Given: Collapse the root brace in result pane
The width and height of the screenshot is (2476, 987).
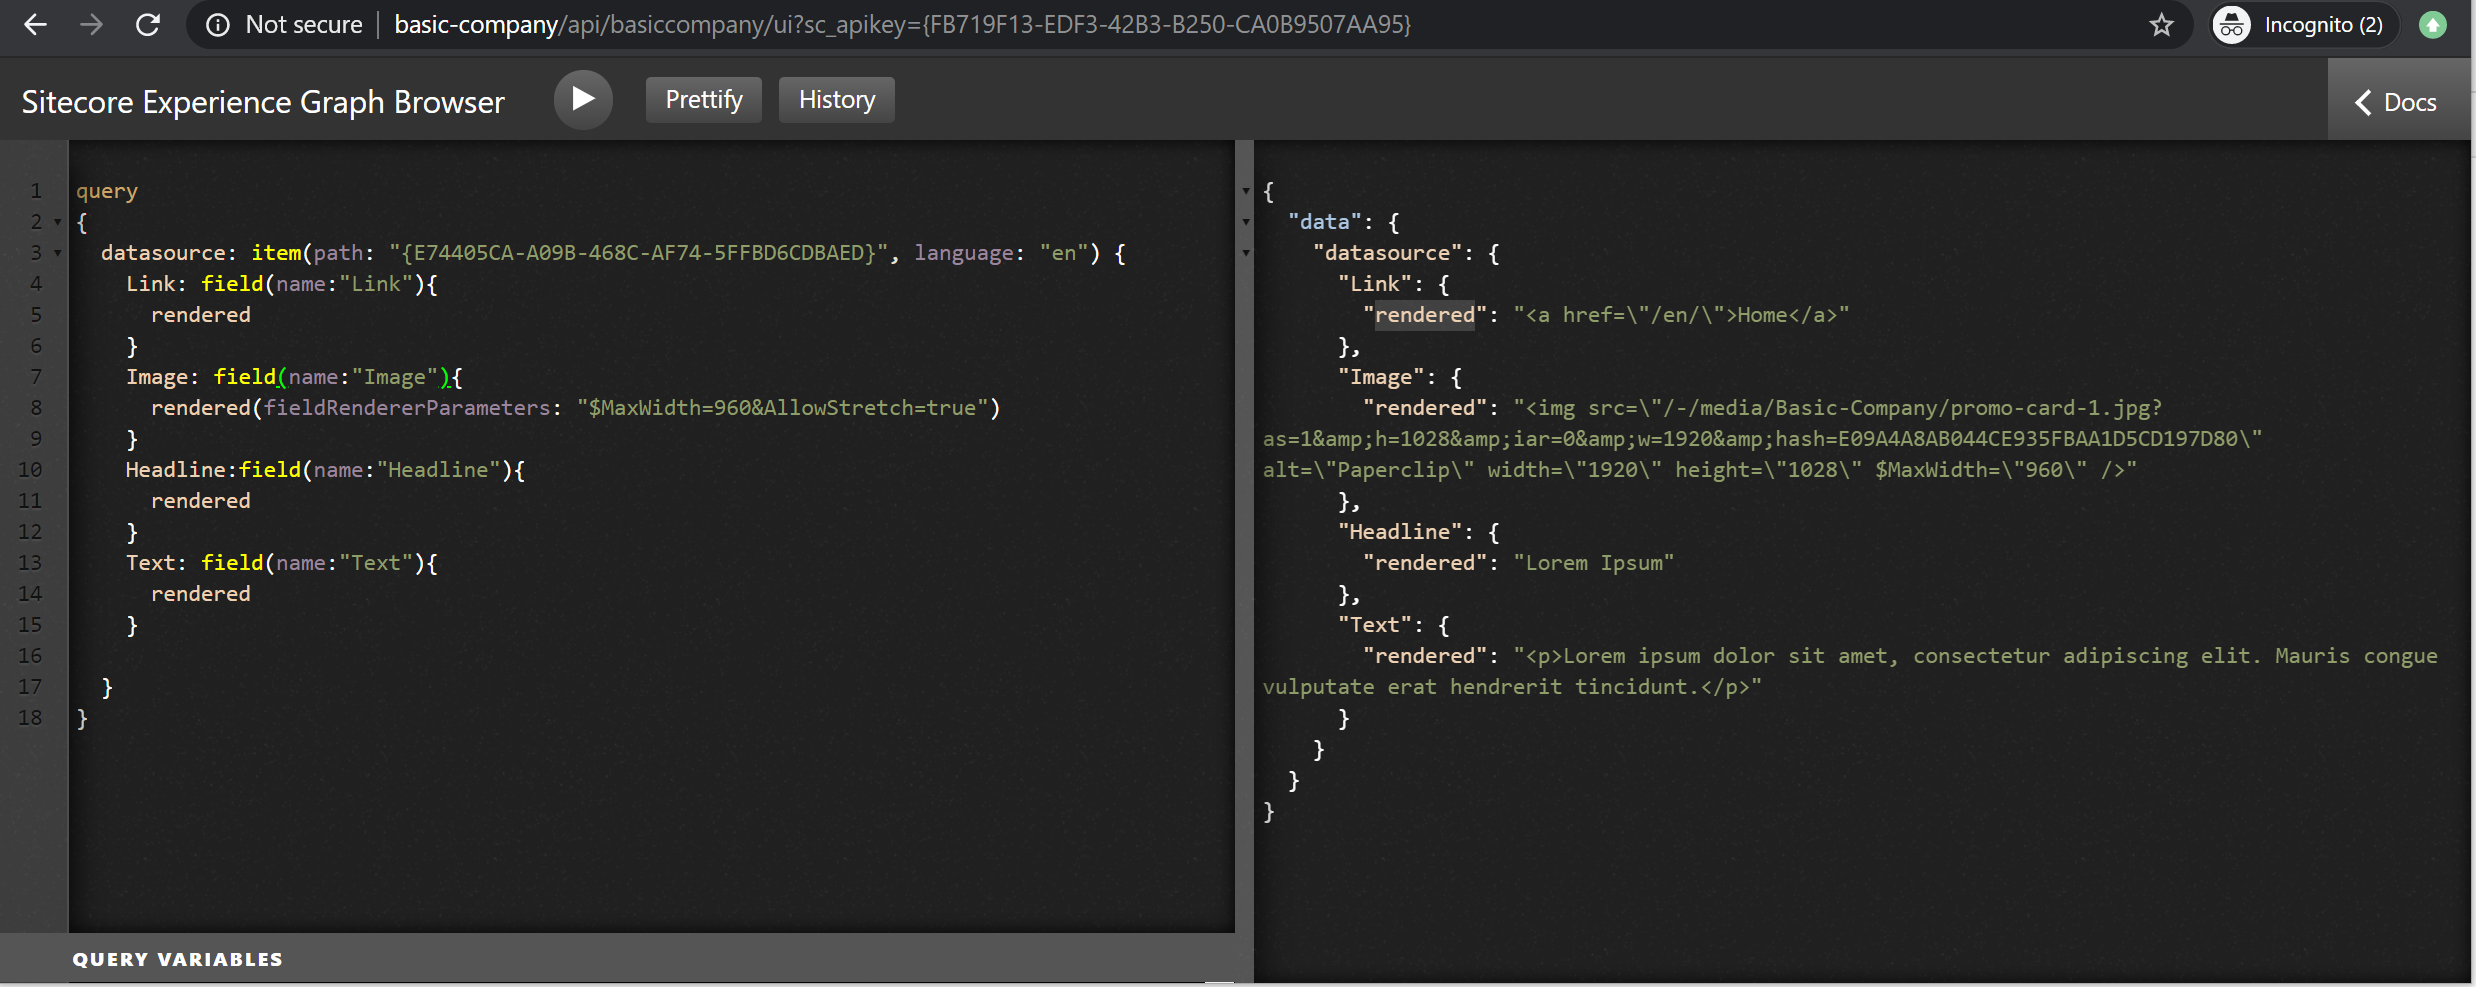Looking at the screenshot, I should [1246, 191].
